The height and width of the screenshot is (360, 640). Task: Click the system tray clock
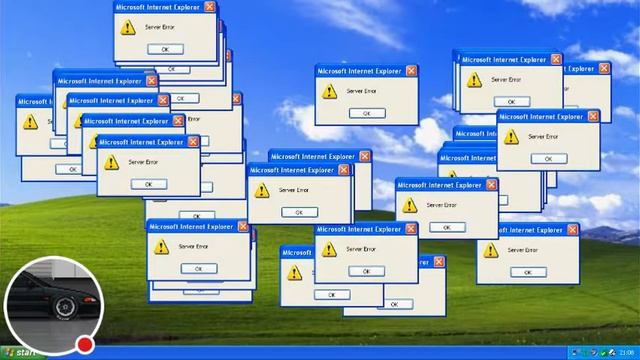(627, 353)
